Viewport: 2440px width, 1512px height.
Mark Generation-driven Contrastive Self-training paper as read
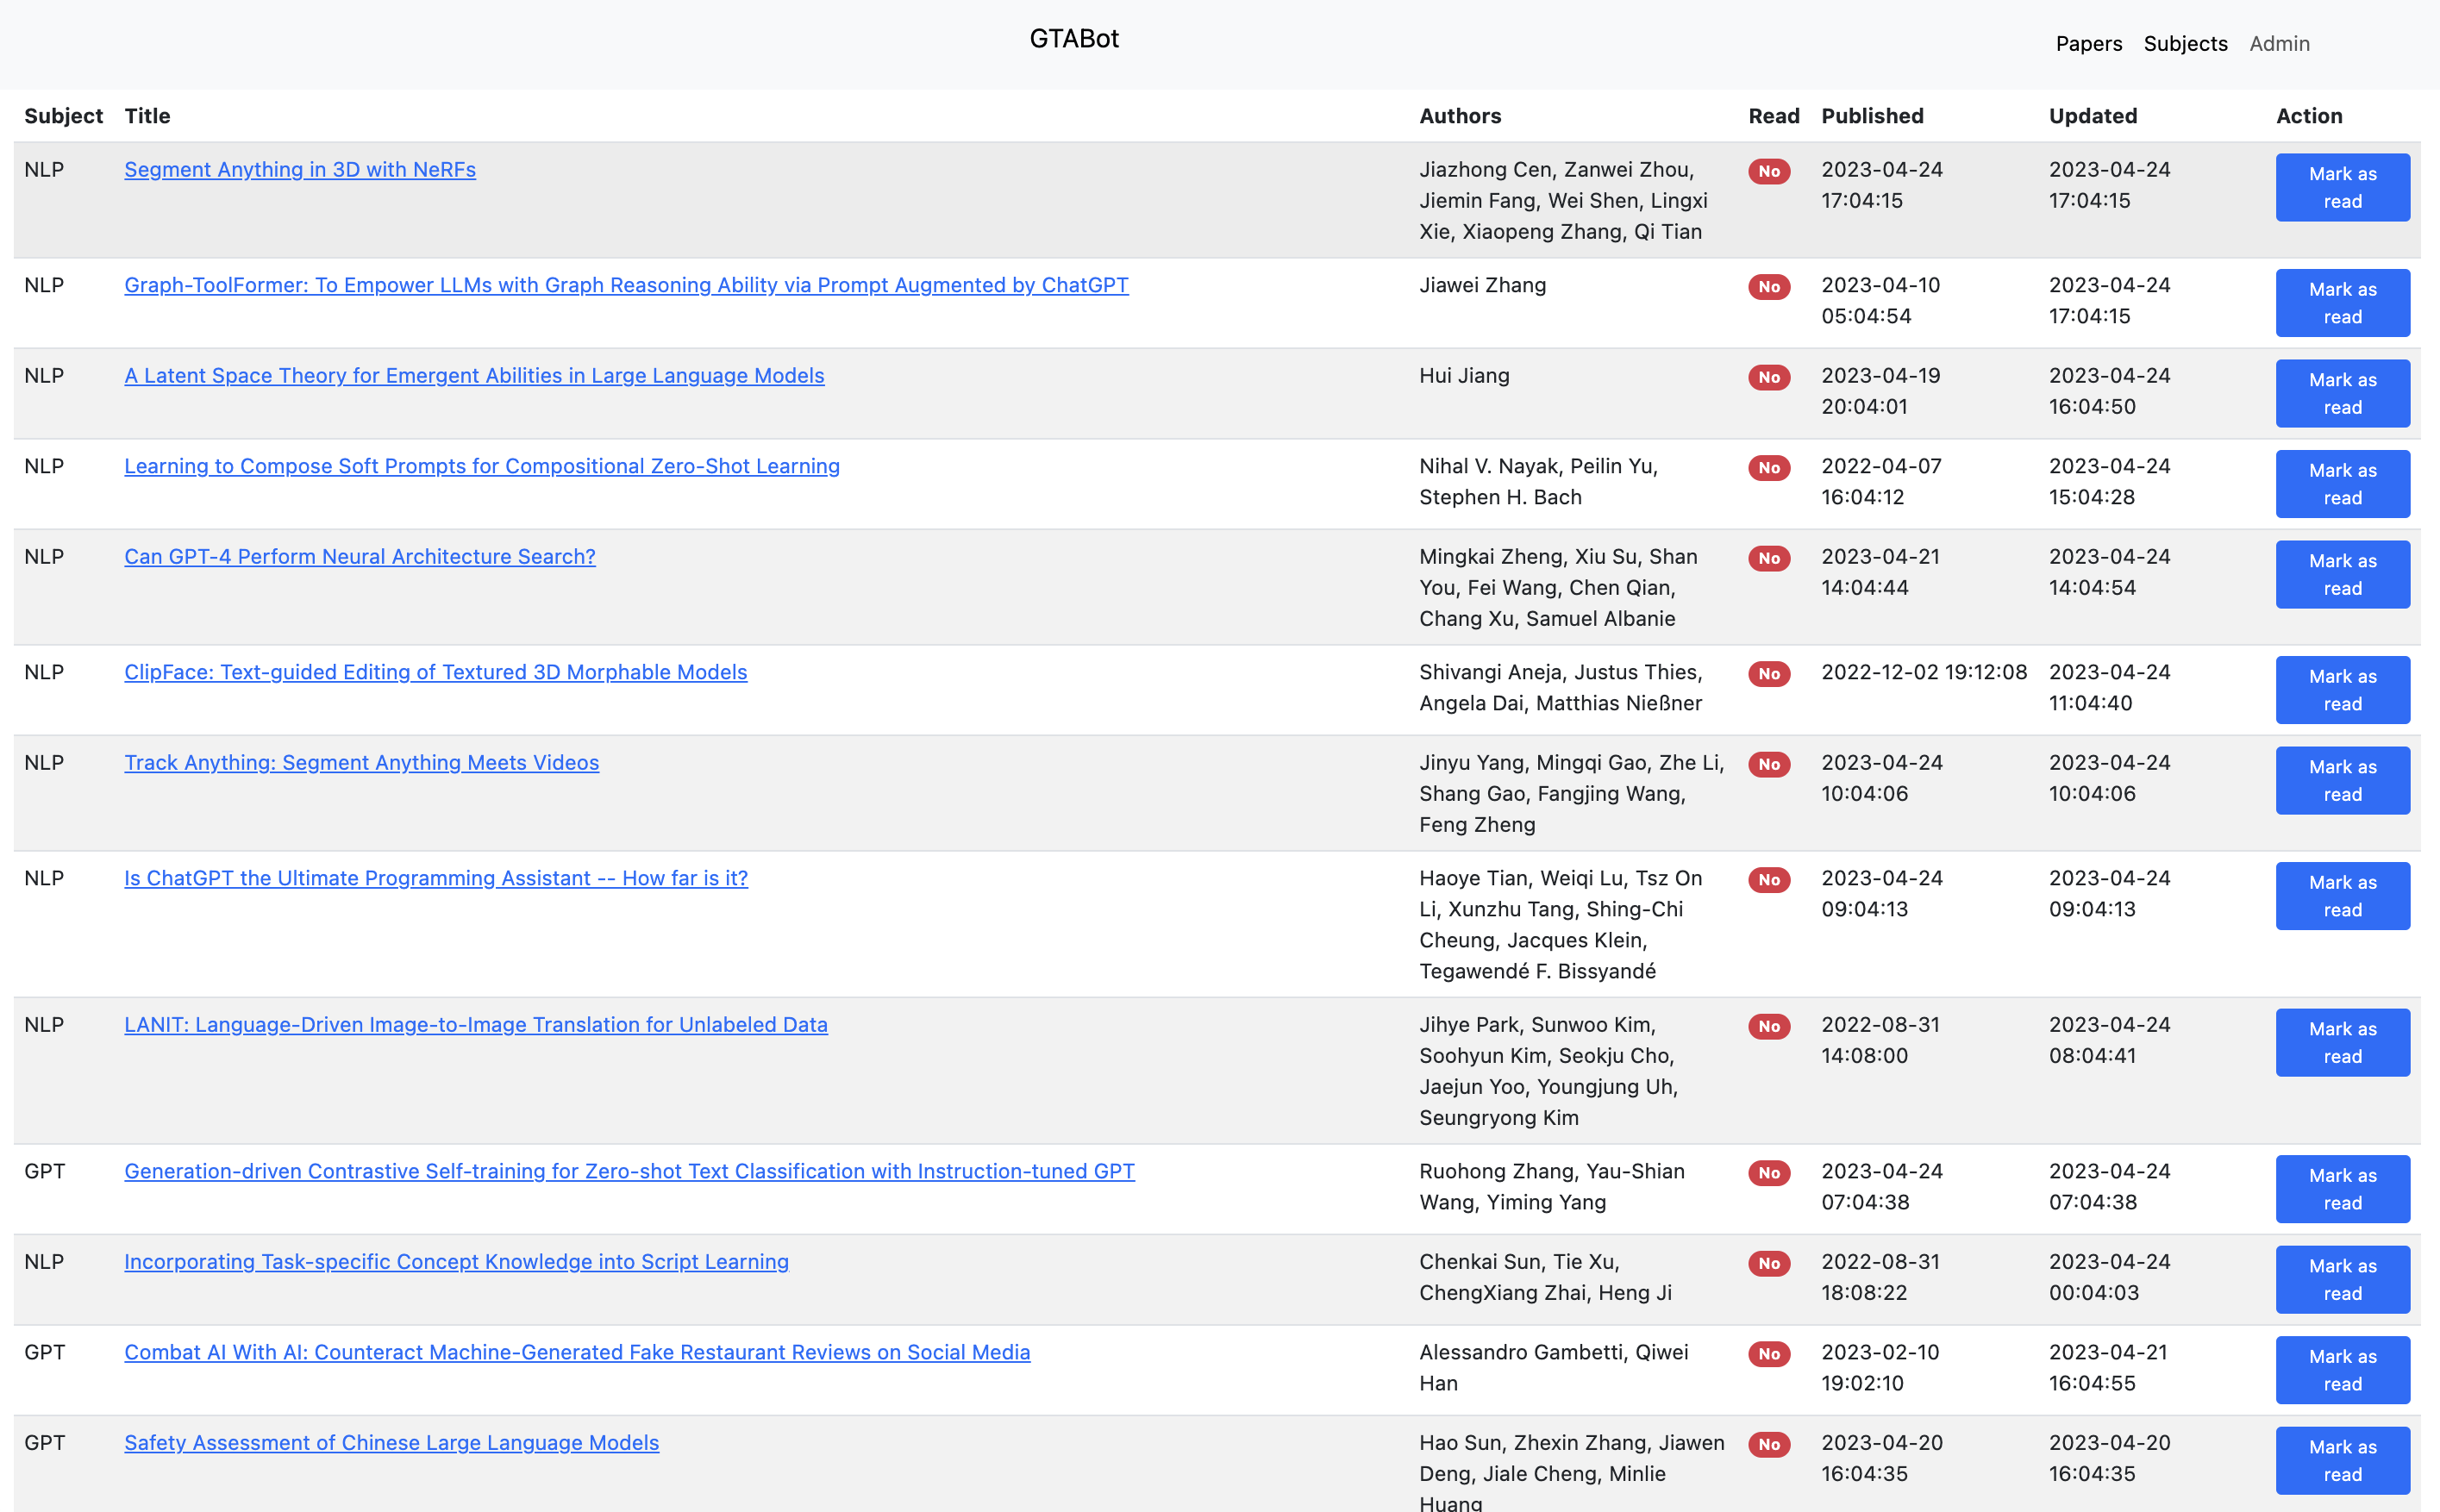[2342, 1189]
